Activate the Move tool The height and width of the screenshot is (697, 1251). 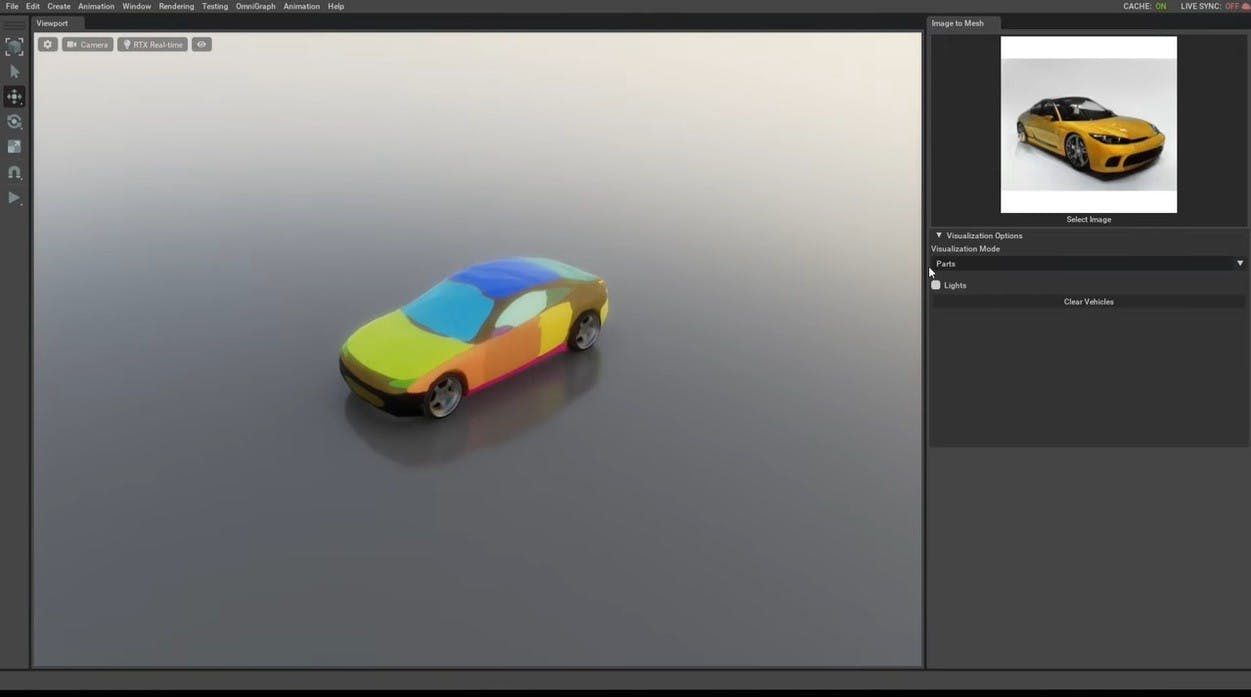[x=14, y=97]
